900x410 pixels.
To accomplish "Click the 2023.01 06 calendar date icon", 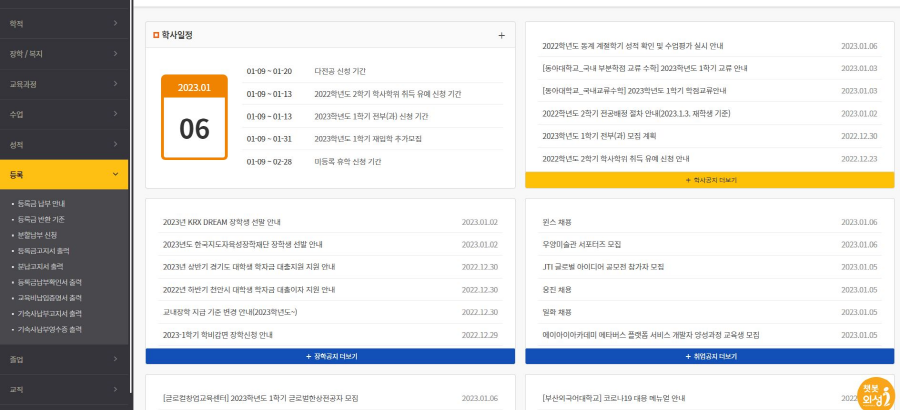I will tap(194, 117).
